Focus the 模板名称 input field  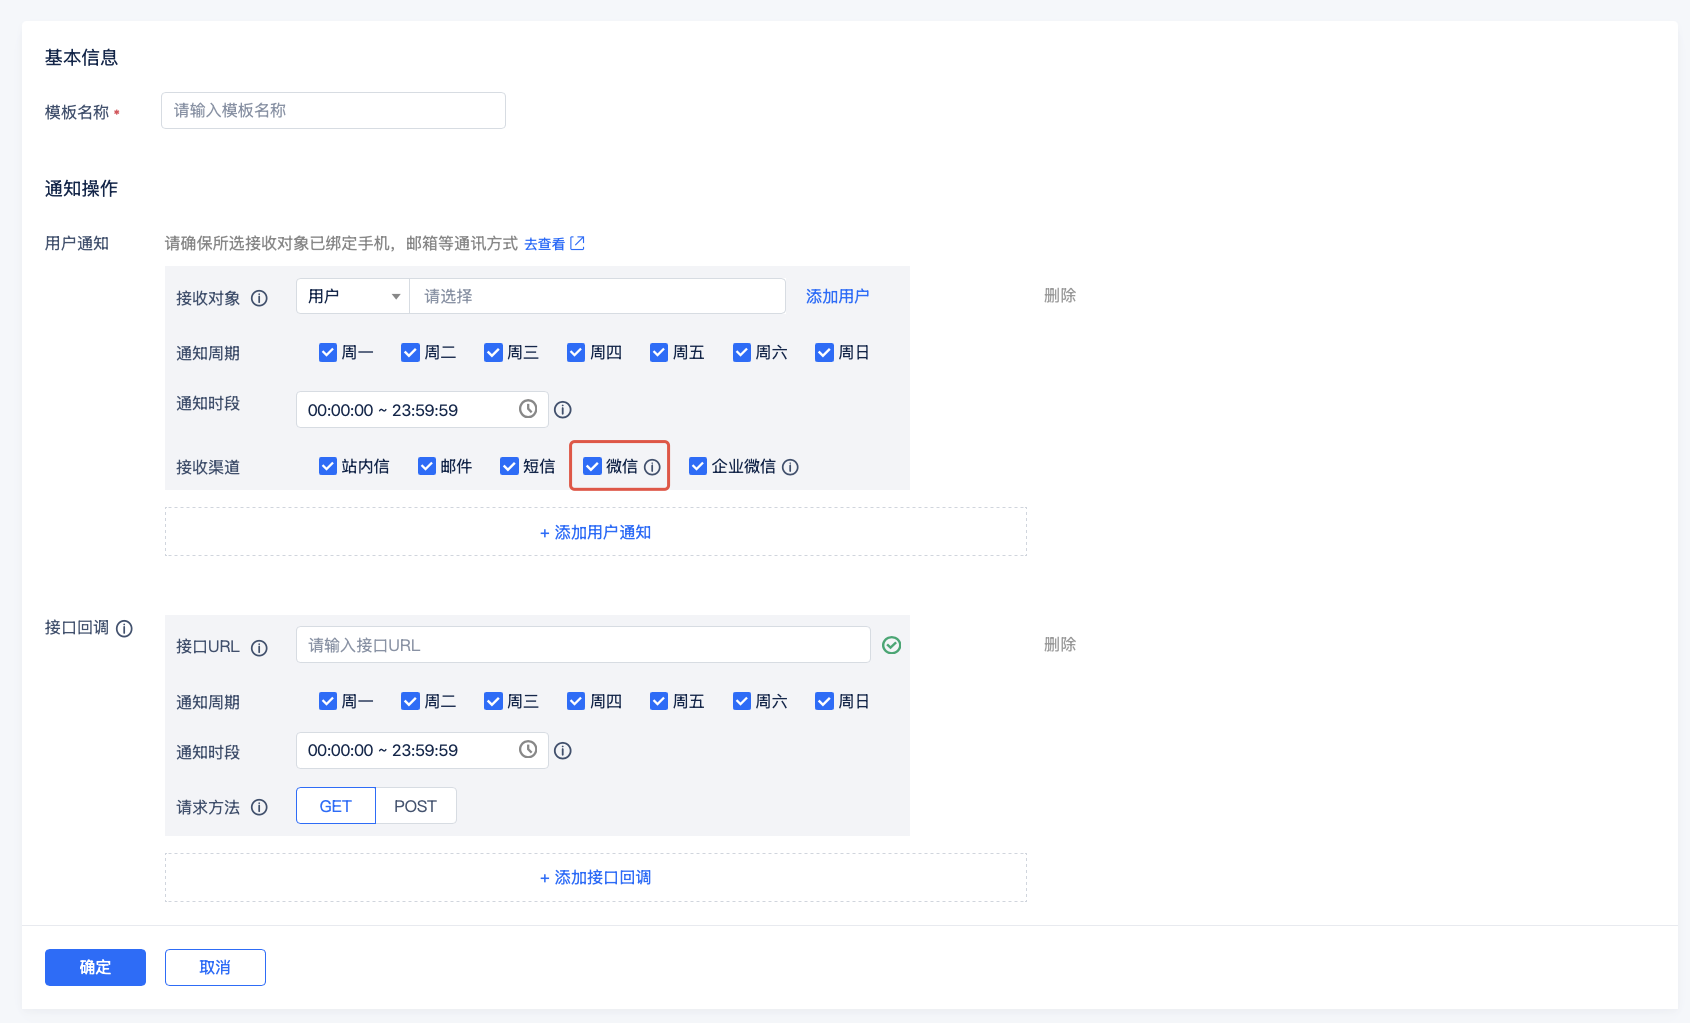tap(333, 110)
